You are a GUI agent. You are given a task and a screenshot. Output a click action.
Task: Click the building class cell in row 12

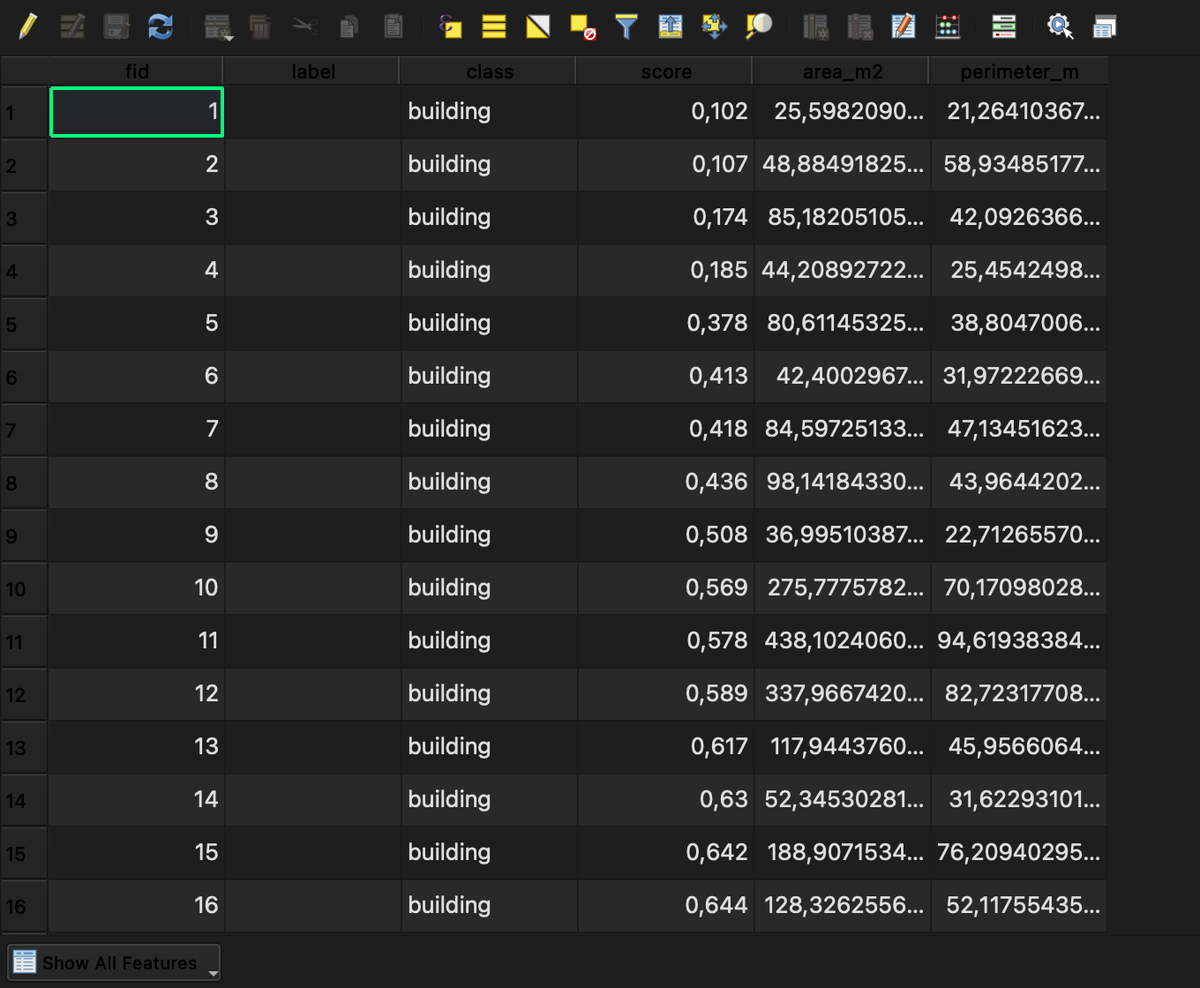(488, 694)
